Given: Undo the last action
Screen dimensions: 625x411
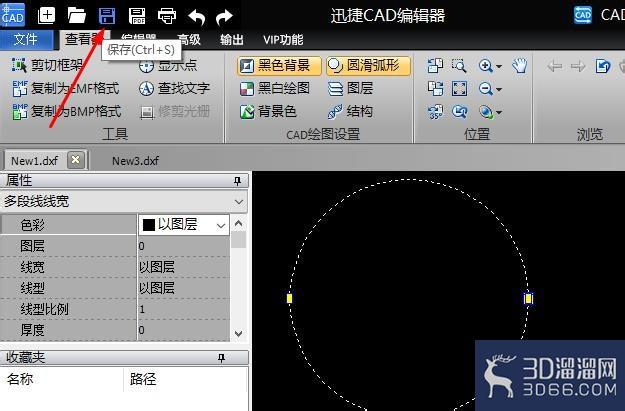Looking at the screenshot, I should (196, 17).
